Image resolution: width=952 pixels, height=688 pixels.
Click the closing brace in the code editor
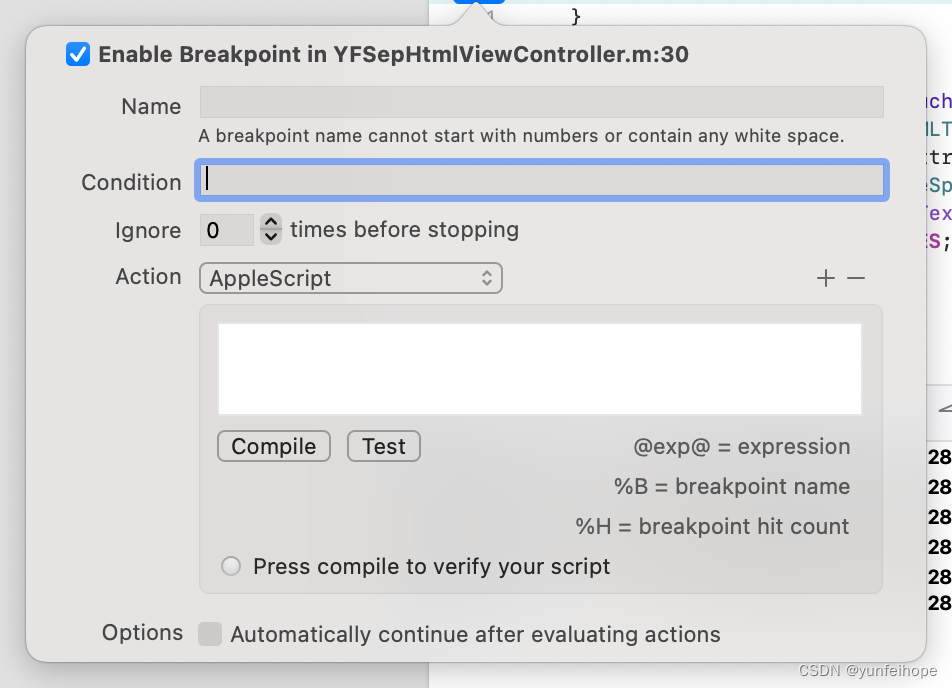tap(576, 16)
